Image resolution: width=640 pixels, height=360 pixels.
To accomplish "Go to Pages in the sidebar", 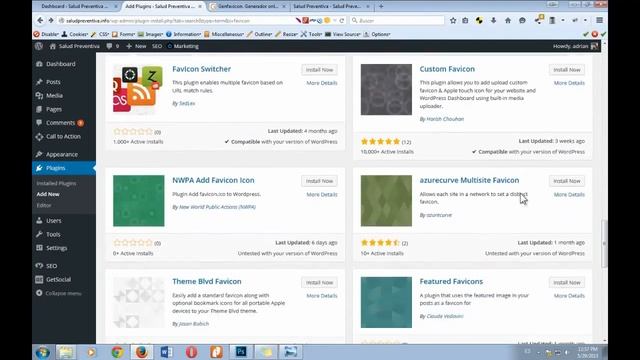I will coord(53,109).
